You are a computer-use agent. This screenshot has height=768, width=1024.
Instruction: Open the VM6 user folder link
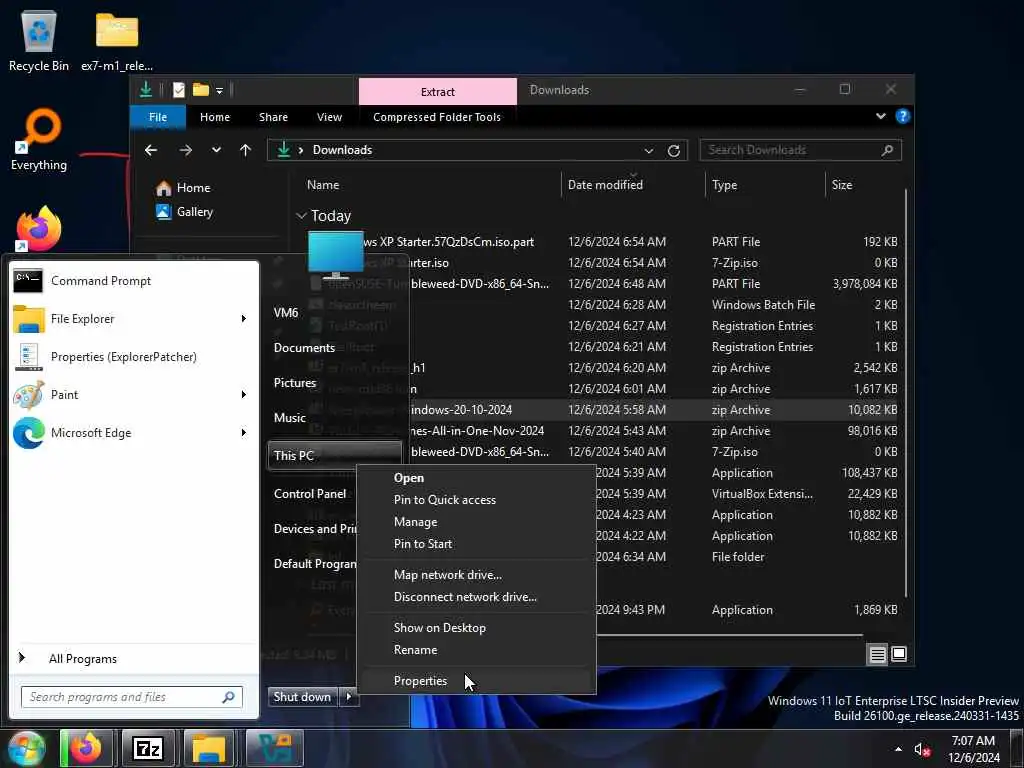tap(286, 313)
